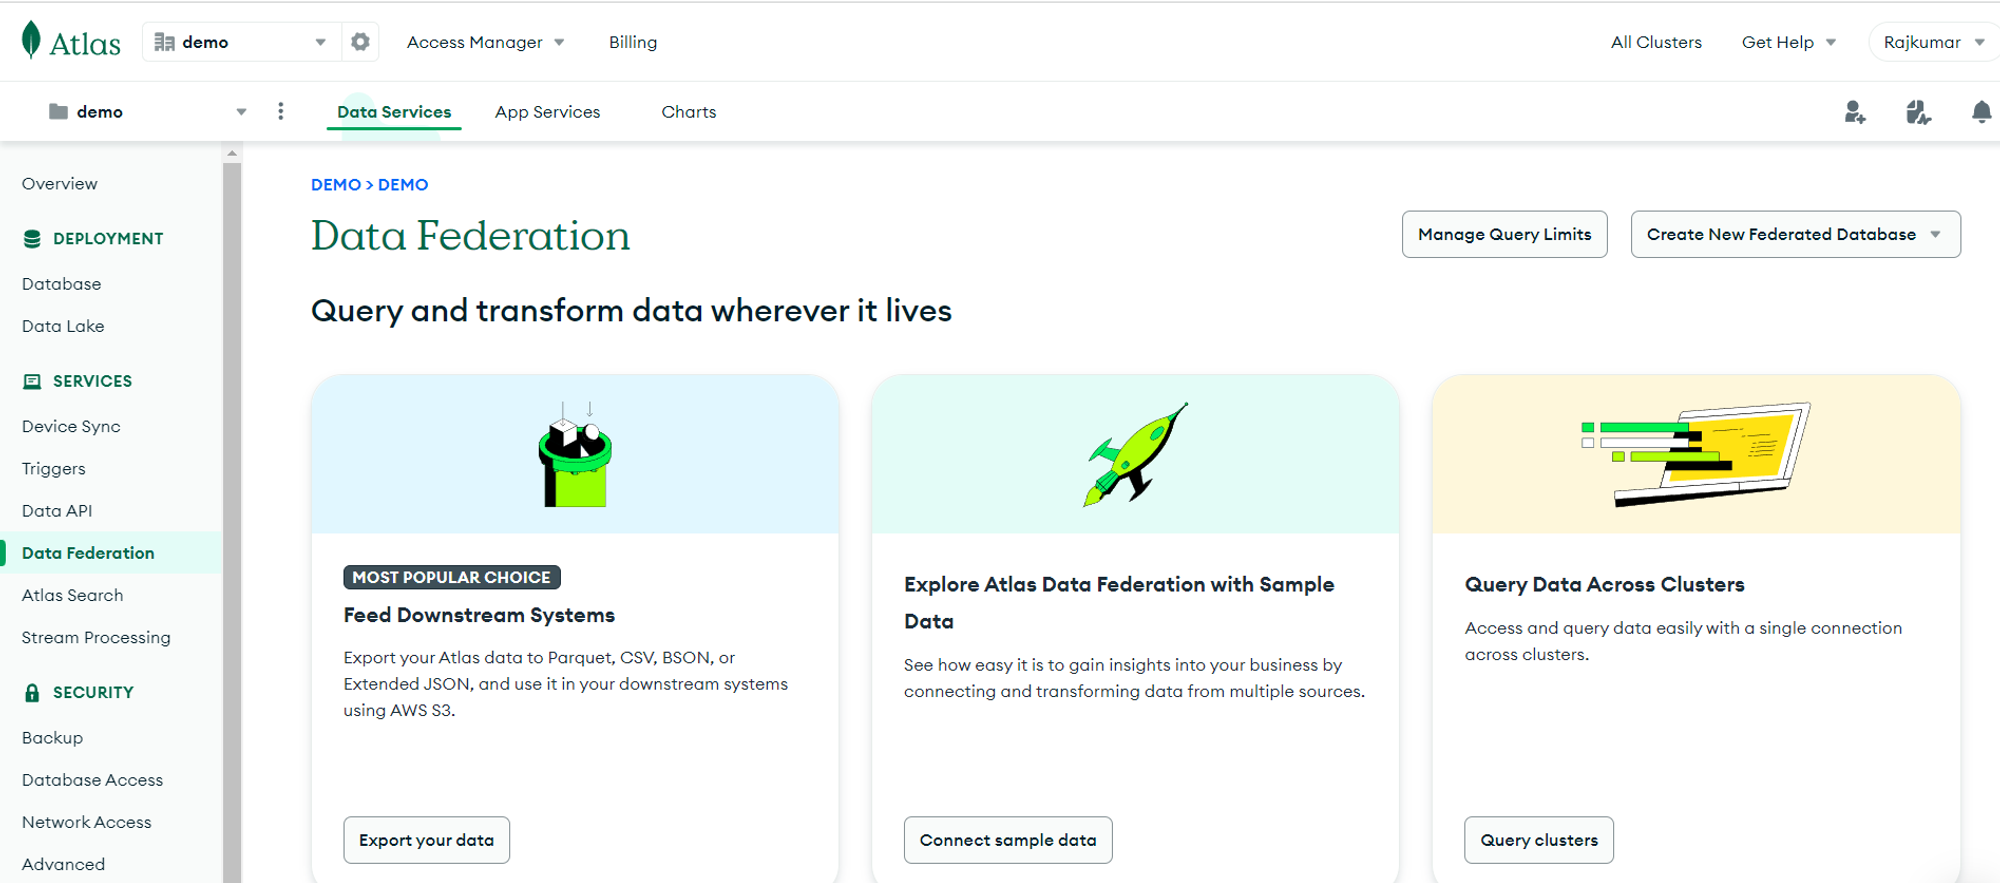The width and height of the screenshot is (2000, 883).
Task: Click the Connect sample data button
Action: (1008, 840)
